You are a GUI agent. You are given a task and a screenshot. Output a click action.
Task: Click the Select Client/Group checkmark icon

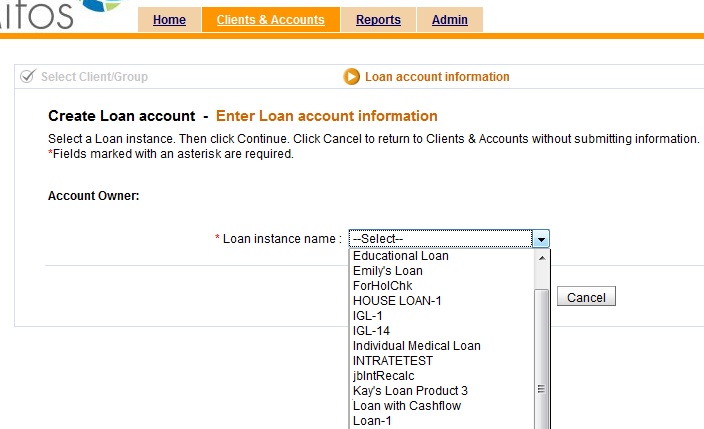(x=27, y=76)
